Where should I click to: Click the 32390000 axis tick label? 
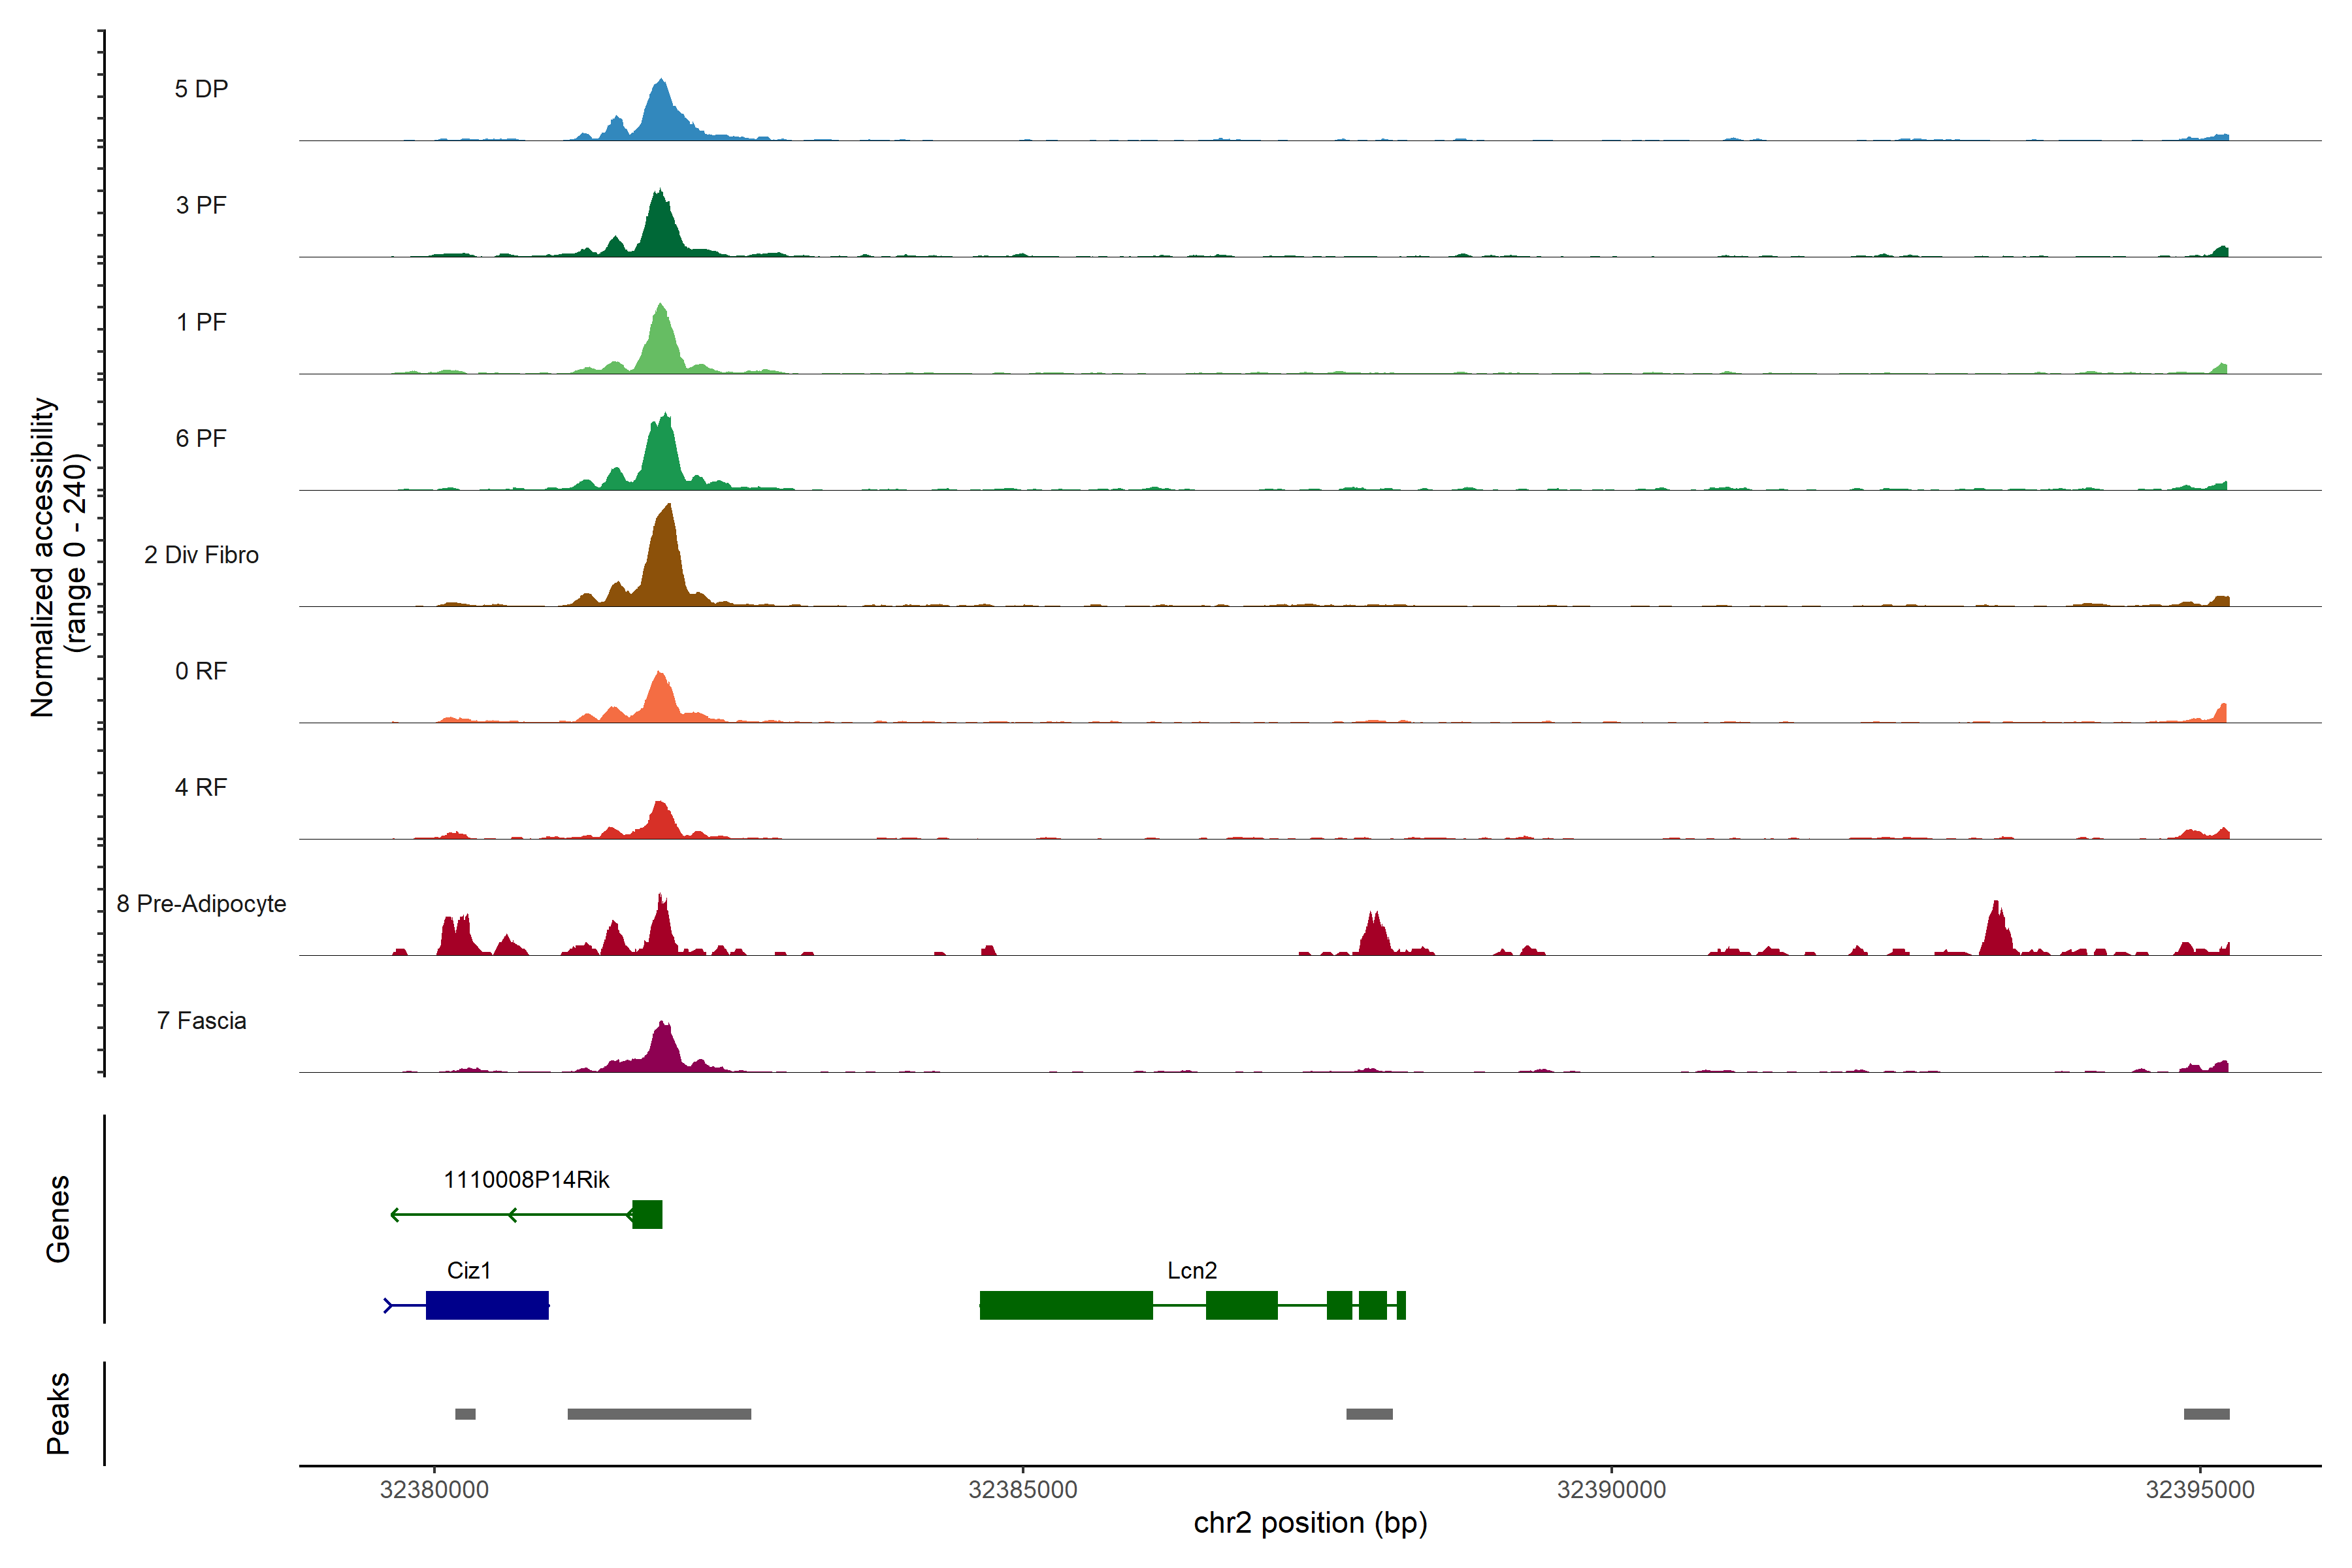click(x=1611, y=1490)
